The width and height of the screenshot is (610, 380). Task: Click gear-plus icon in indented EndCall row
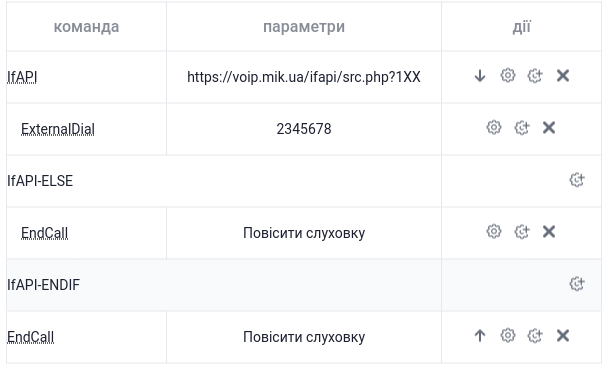pos(522,232)
